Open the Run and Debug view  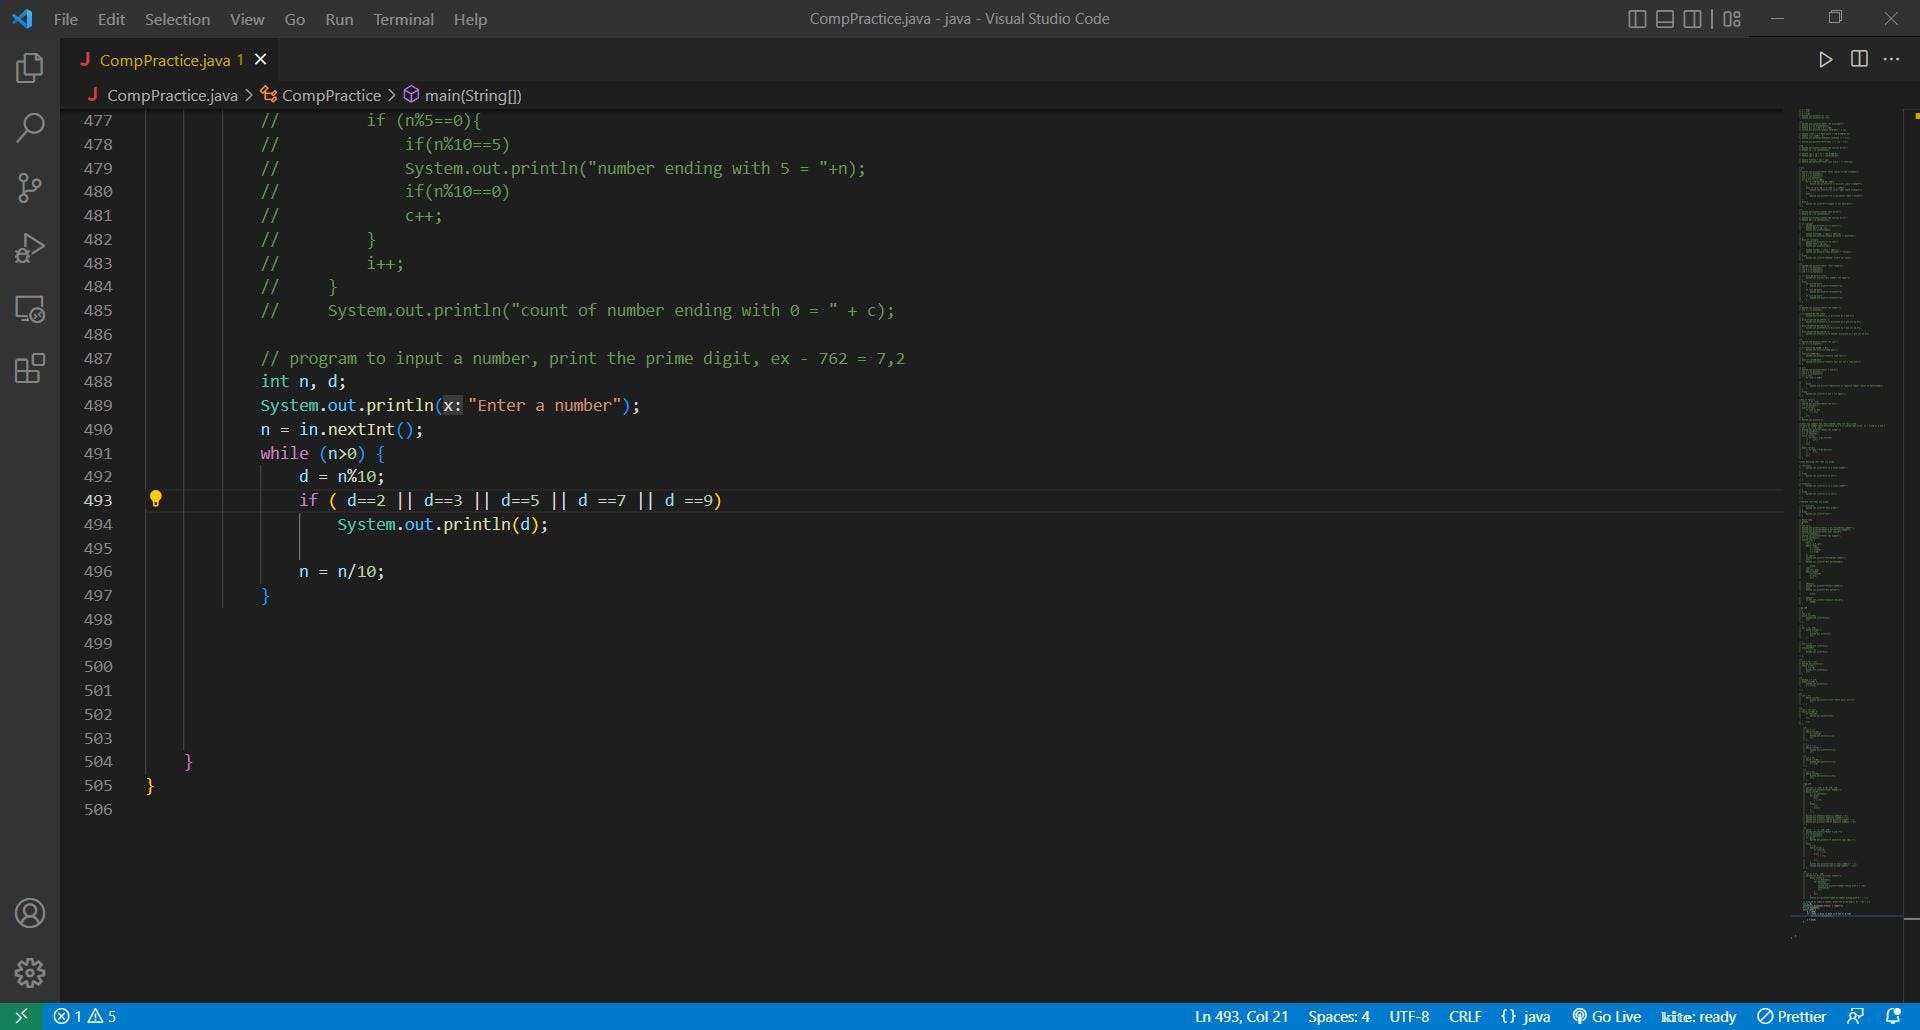(30, 248)
